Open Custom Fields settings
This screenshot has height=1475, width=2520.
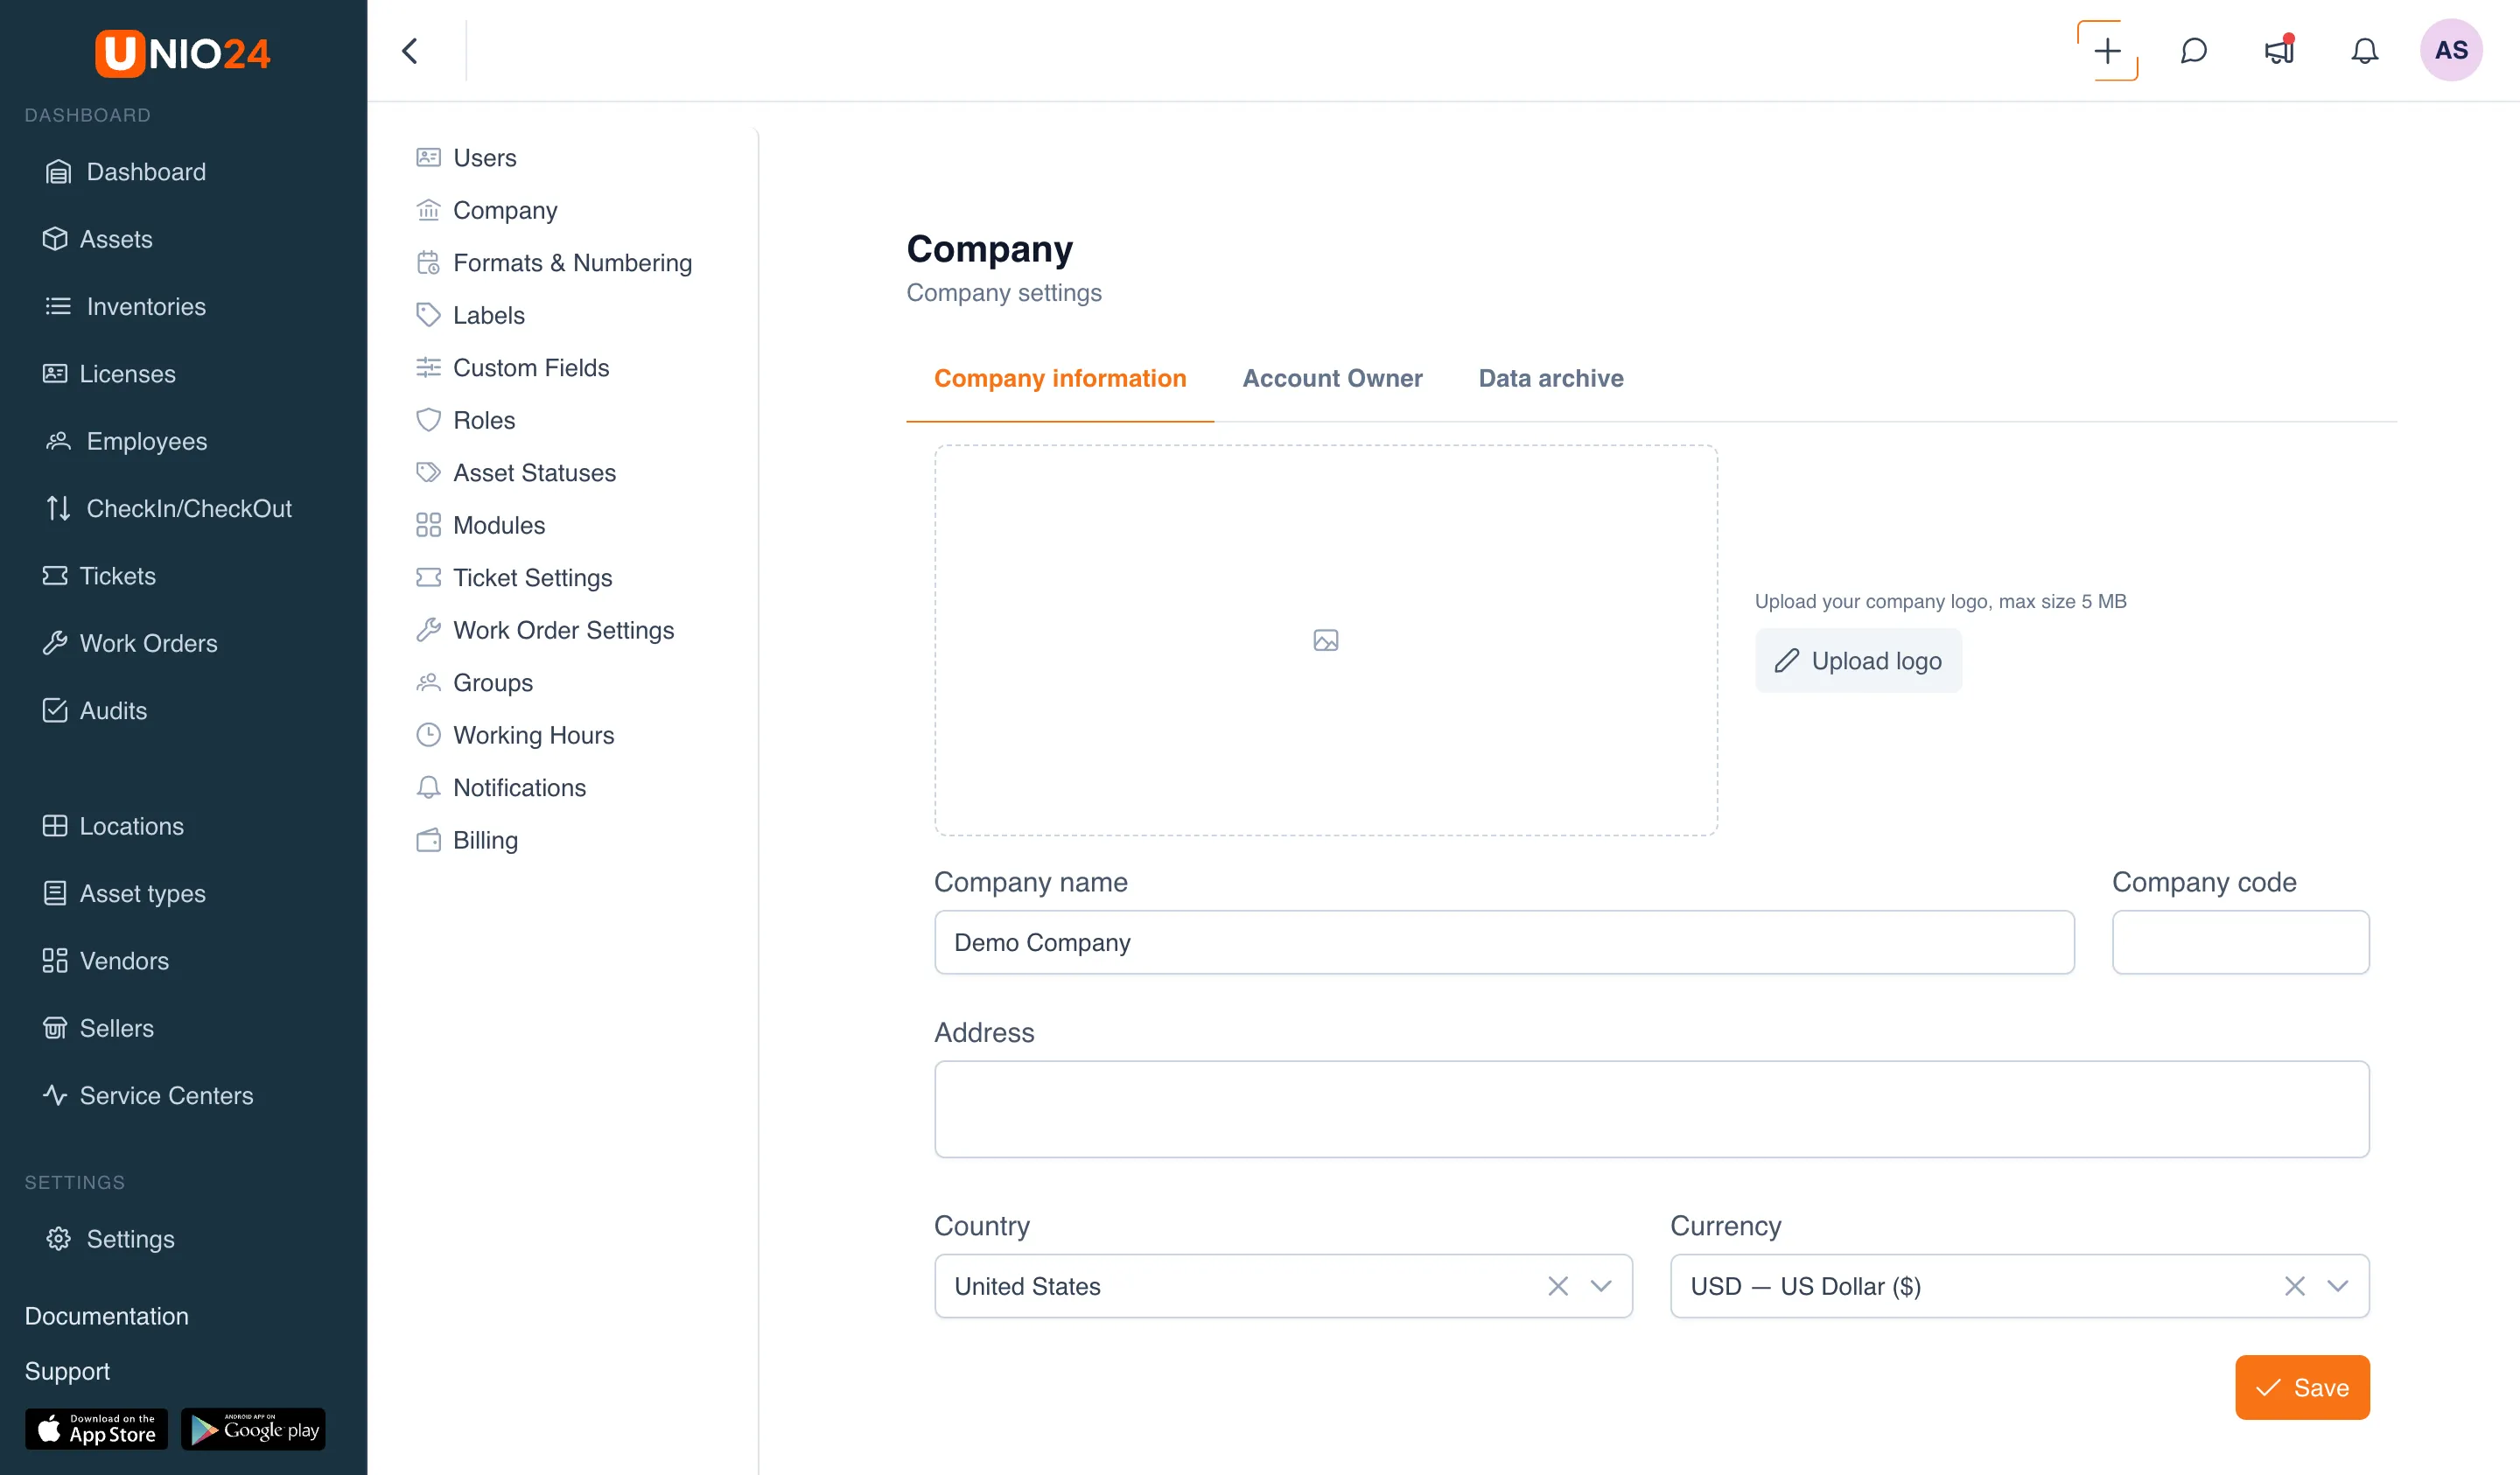coord(512,368)
